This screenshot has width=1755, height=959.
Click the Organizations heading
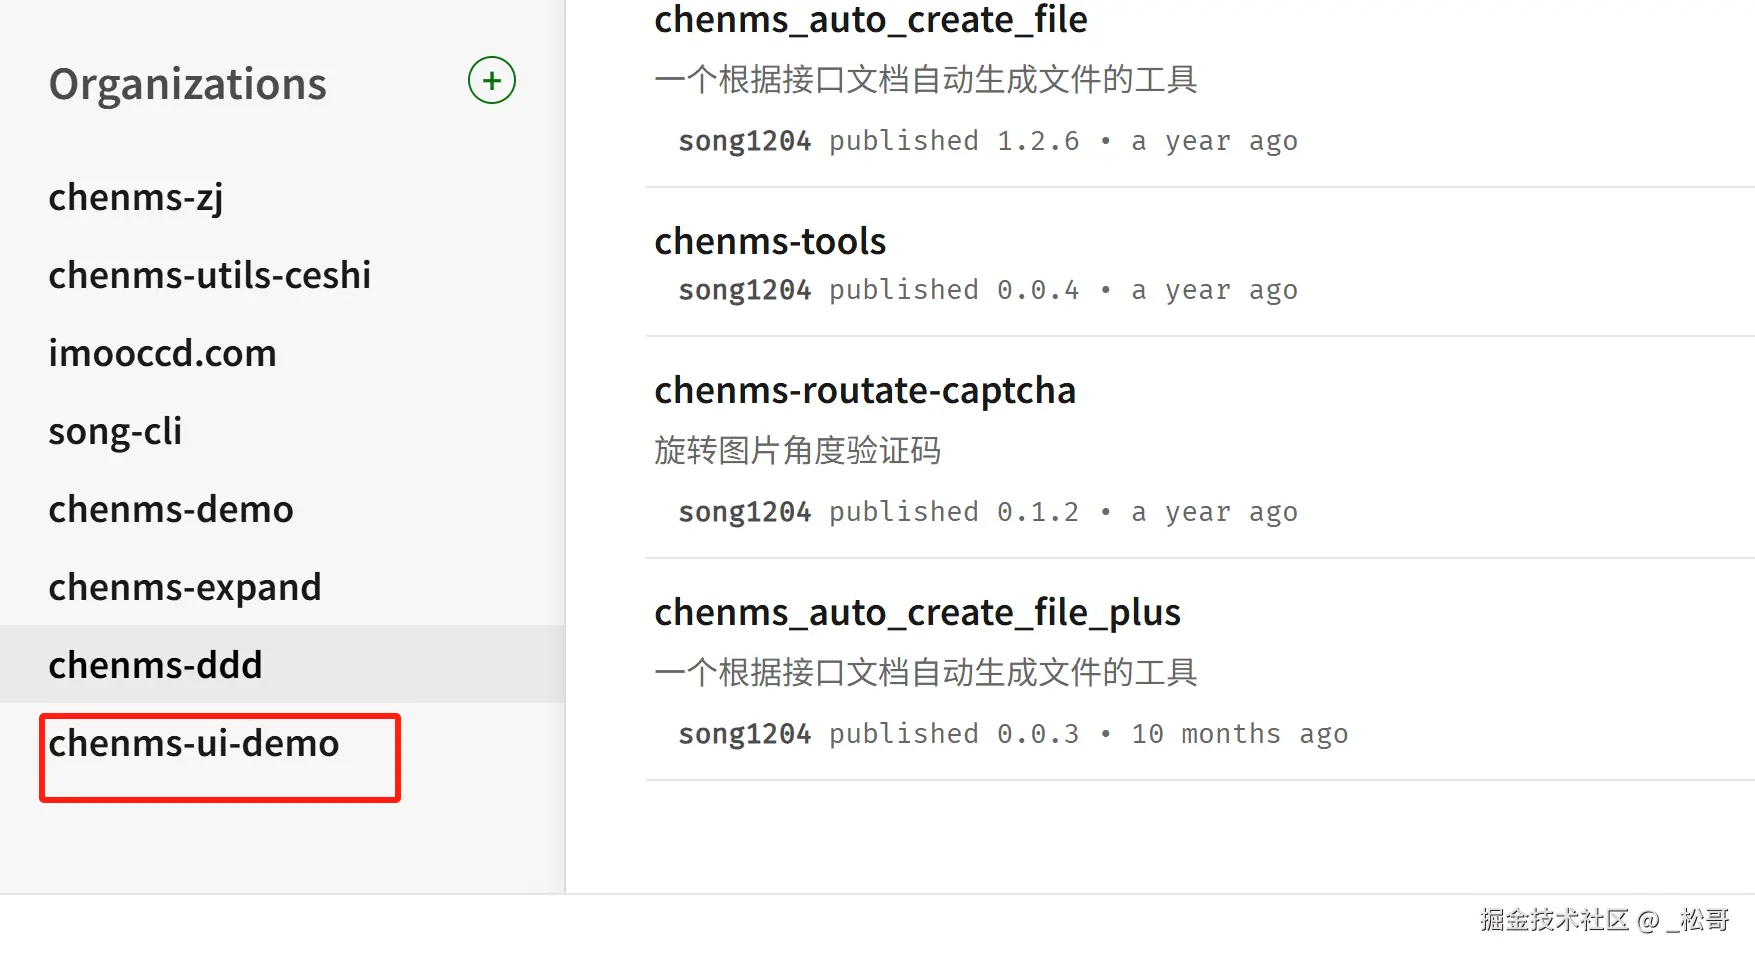click(x=188, y=85)
